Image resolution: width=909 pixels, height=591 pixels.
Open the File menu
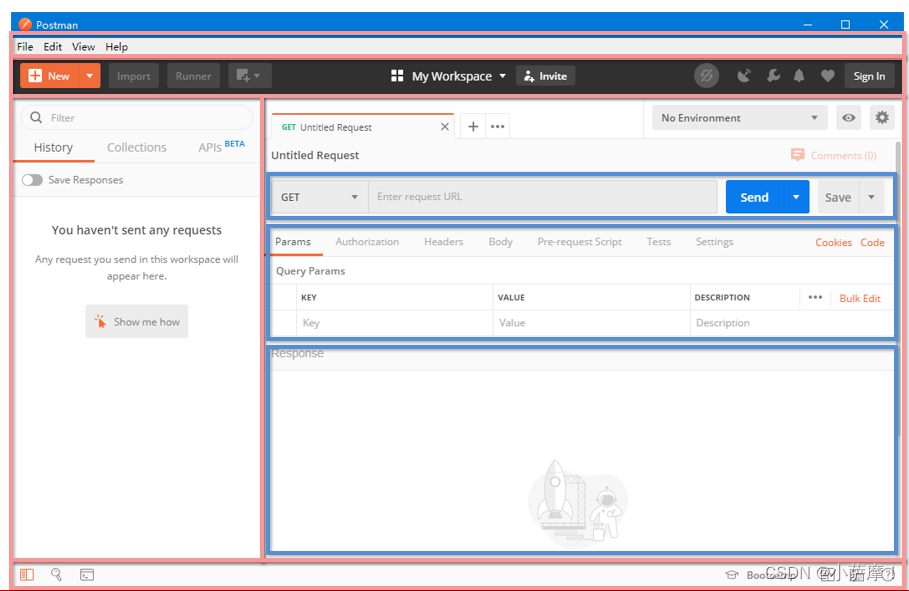[x=25, y=47]
